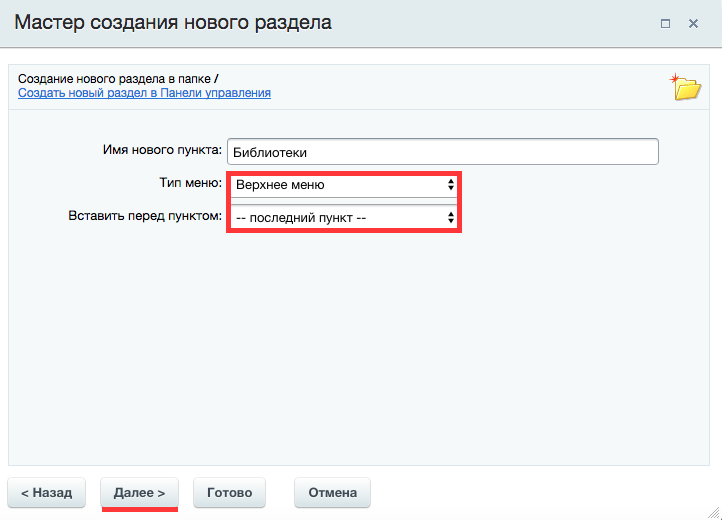Click the stepper arrows on 'Верхнее меню' select
This screenshot has width=722, height=520.
tap(451, 185)
